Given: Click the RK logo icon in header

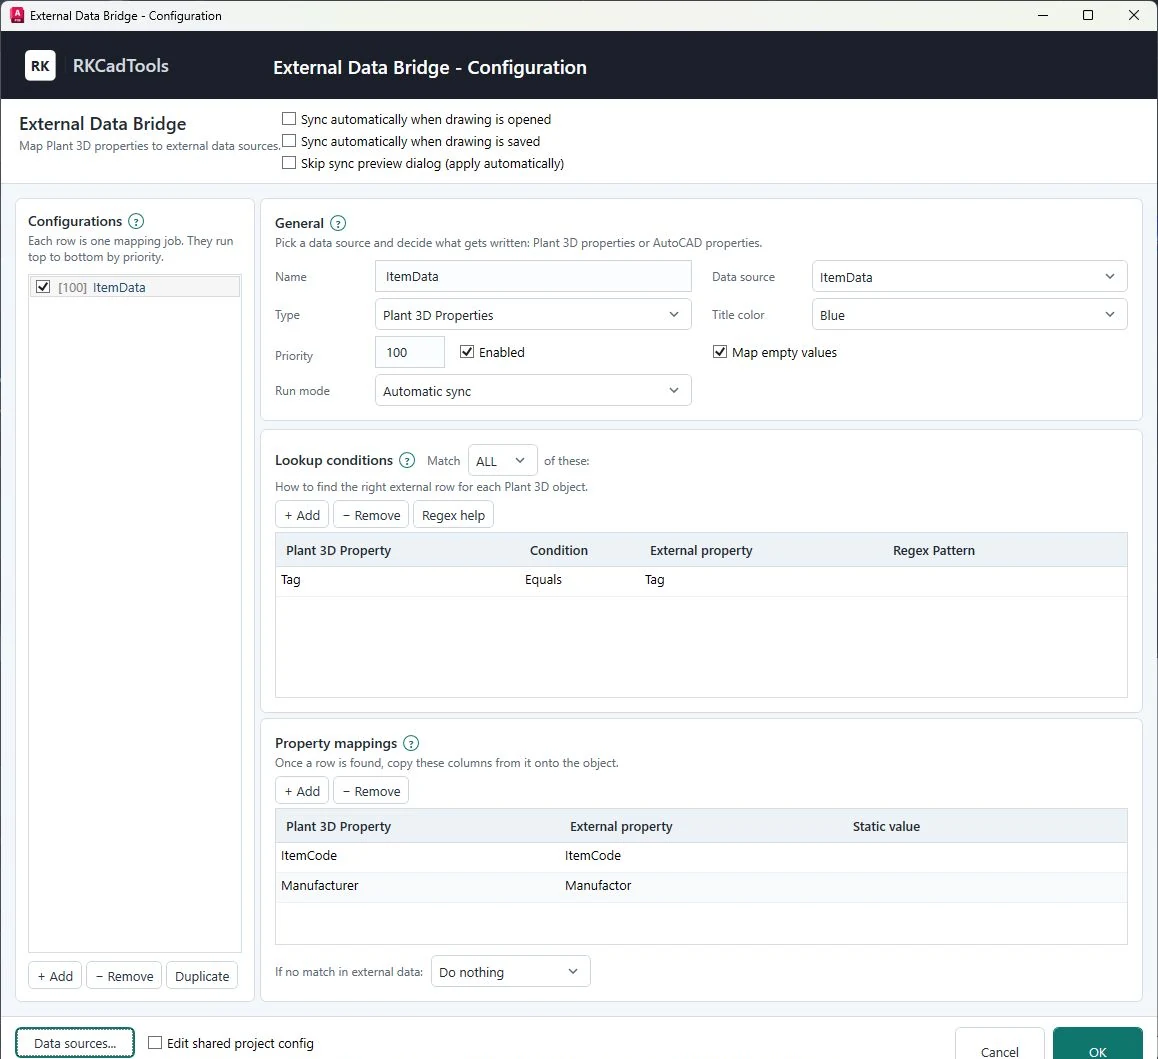Looking at the screenshot, I should 40,66.
